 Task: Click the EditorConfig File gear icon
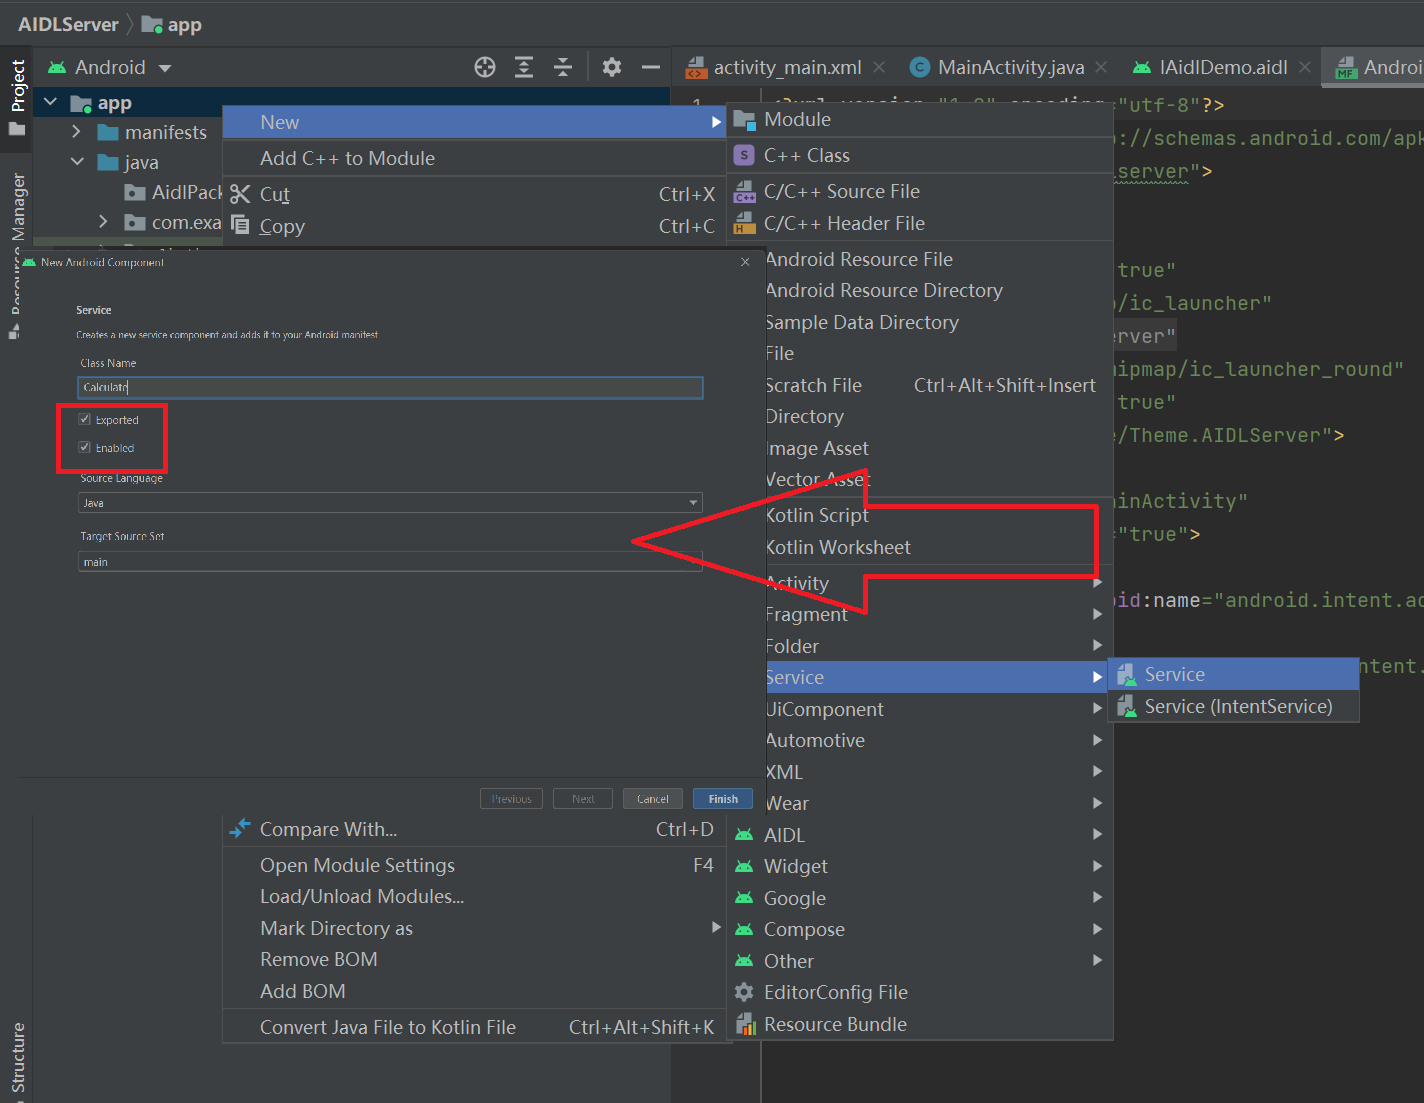(x=744, y=992)
